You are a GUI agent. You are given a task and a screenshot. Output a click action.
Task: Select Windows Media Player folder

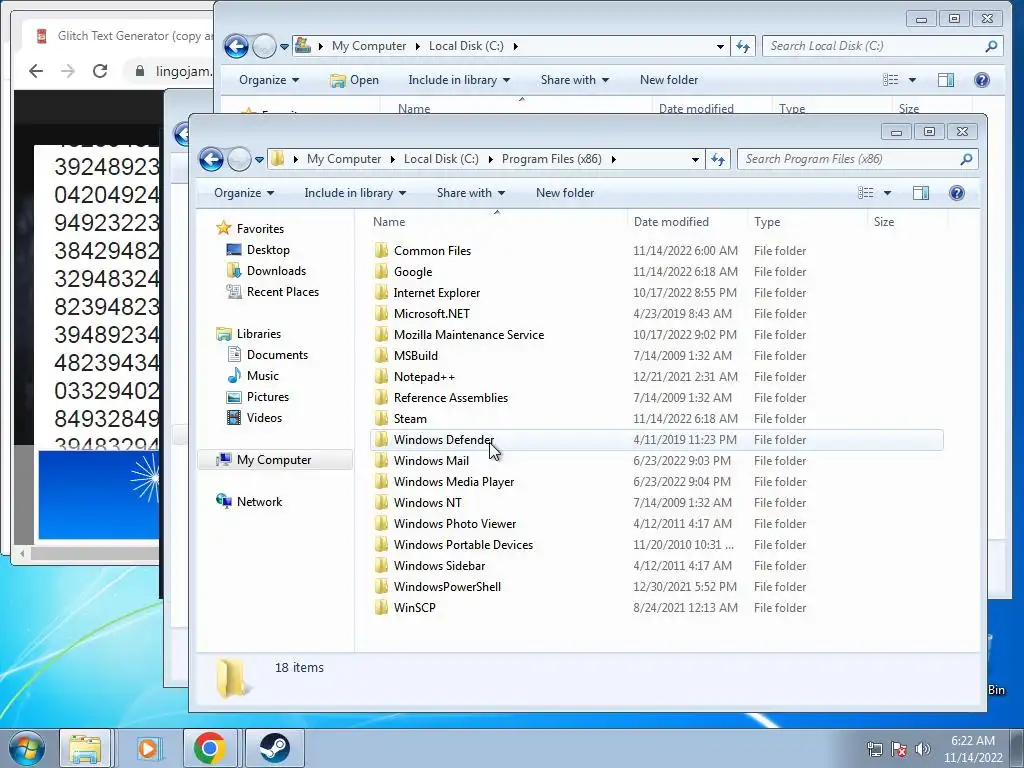point(454,482)
